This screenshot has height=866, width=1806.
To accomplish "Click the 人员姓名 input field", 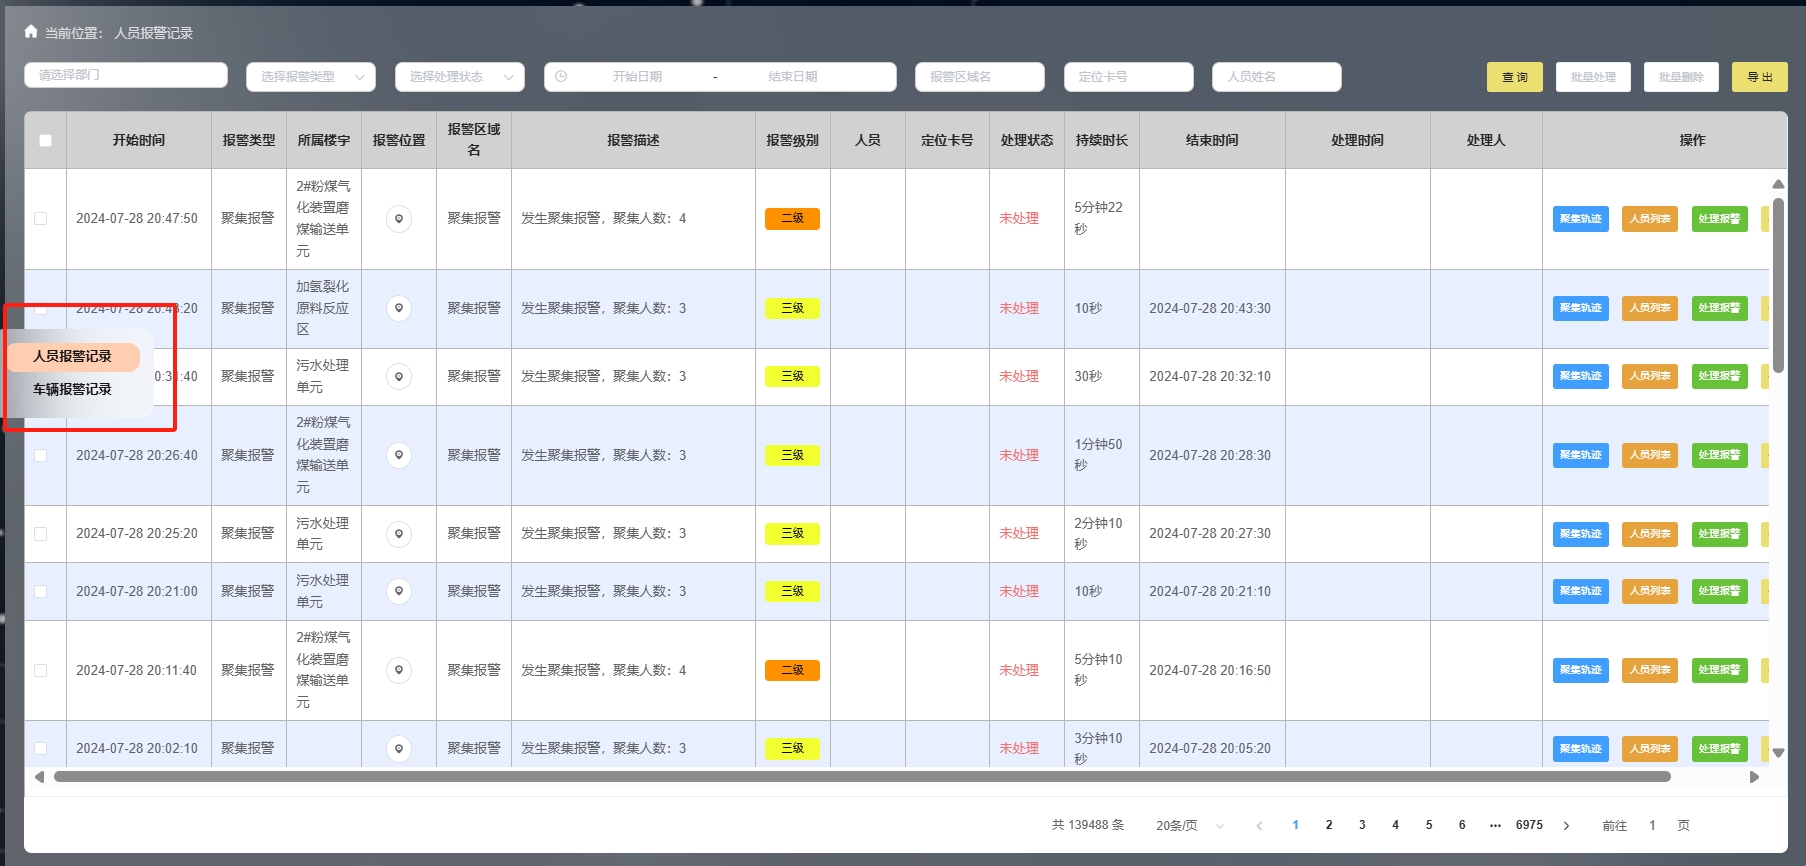I will (1276, 77).
